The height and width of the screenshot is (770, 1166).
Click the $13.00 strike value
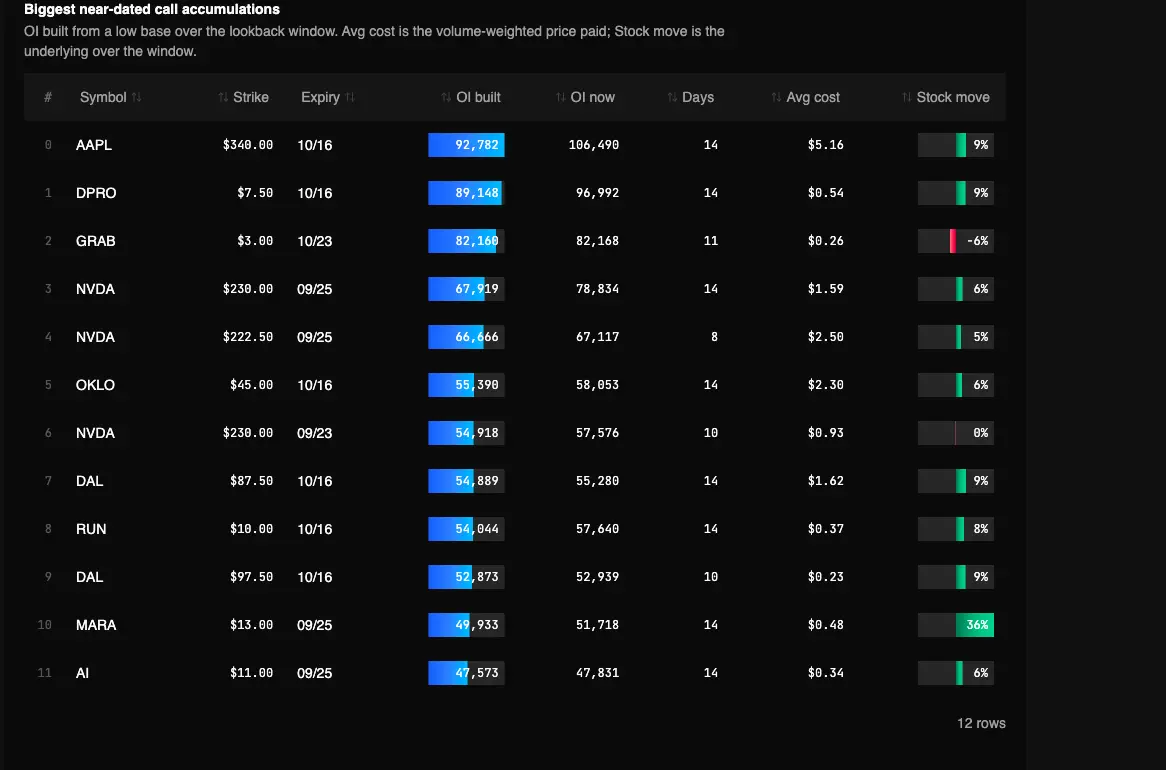click(x=251, y=625)
